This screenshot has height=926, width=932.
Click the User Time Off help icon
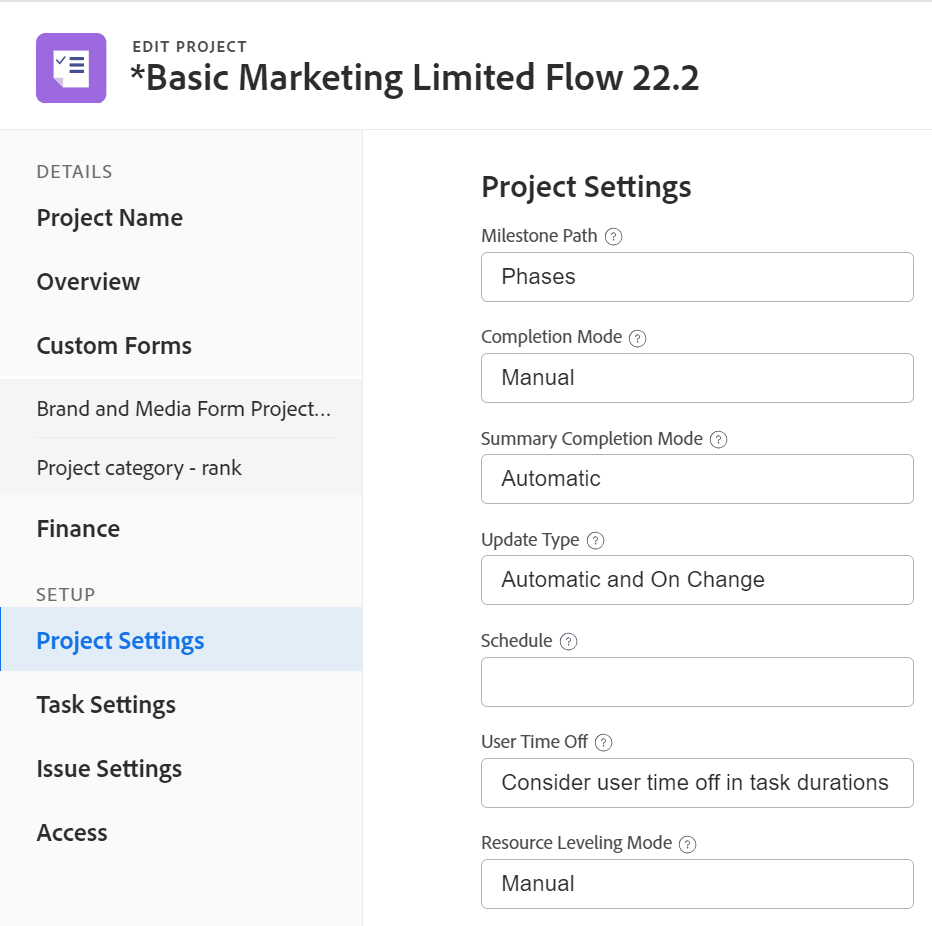[603, 743]
